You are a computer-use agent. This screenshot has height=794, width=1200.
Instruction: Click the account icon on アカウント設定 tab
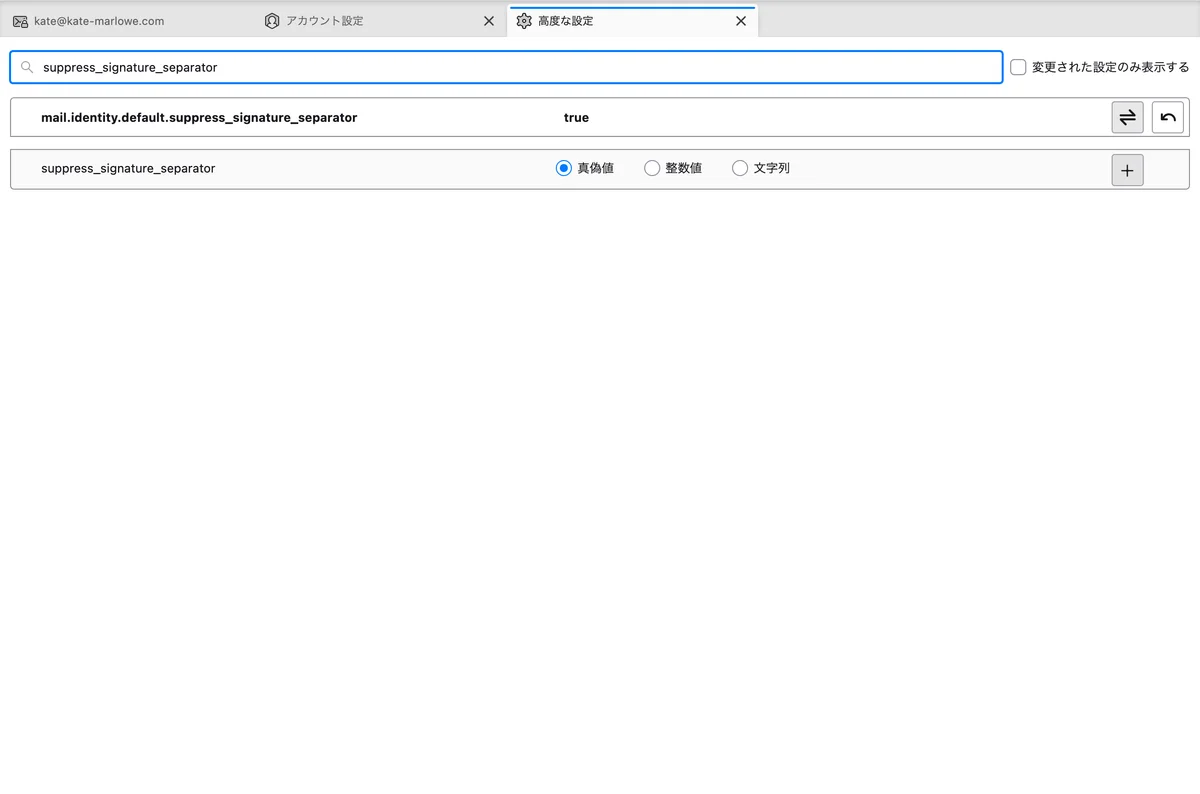[272, 21]
